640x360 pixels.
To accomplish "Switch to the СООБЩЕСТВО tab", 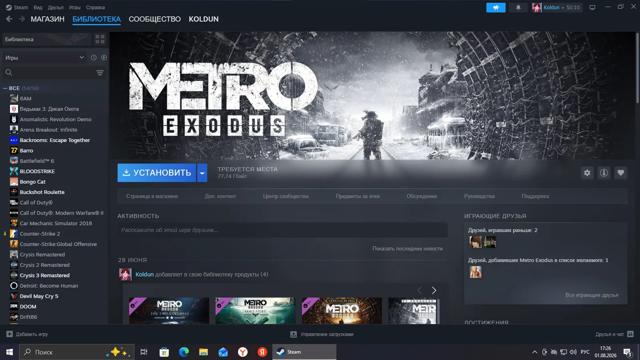I will [155, 19].
